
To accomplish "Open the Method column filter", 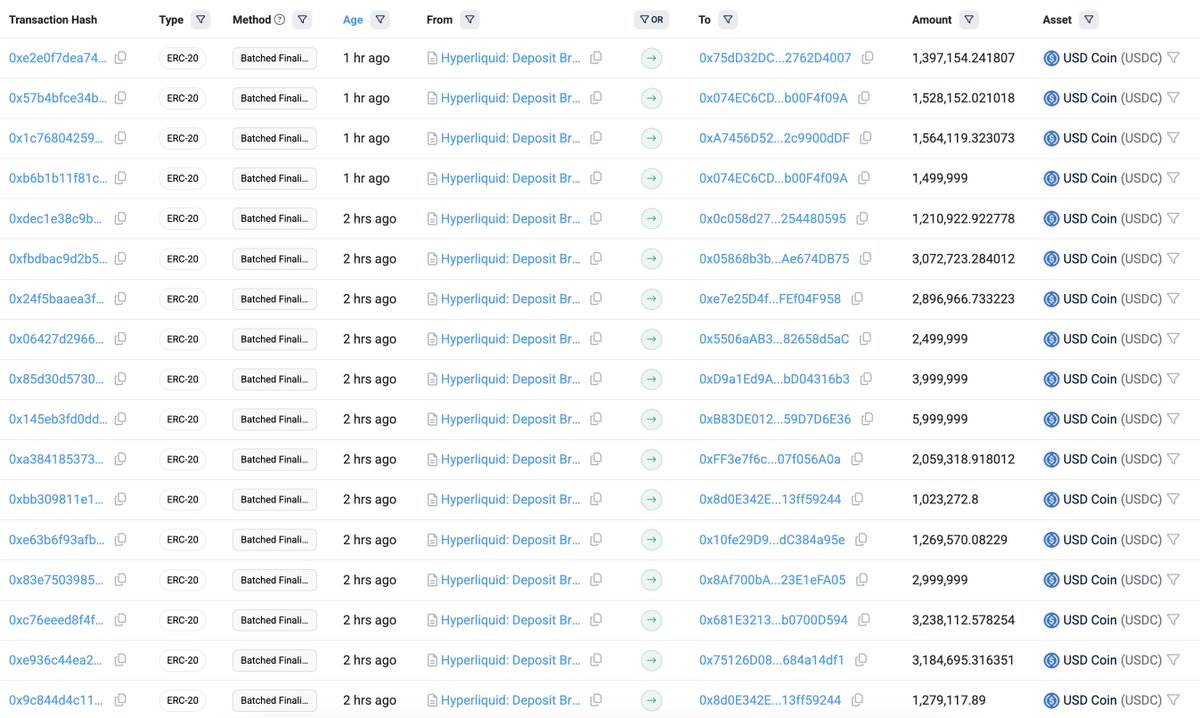I will click(x=302, y=19).
